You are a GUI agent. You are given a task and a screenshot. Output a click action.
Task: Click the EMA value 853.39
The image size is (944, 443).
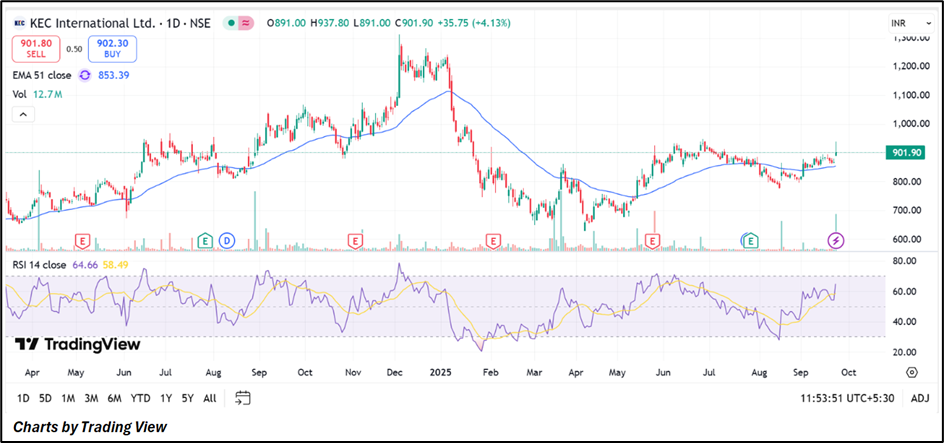(114, 75)
